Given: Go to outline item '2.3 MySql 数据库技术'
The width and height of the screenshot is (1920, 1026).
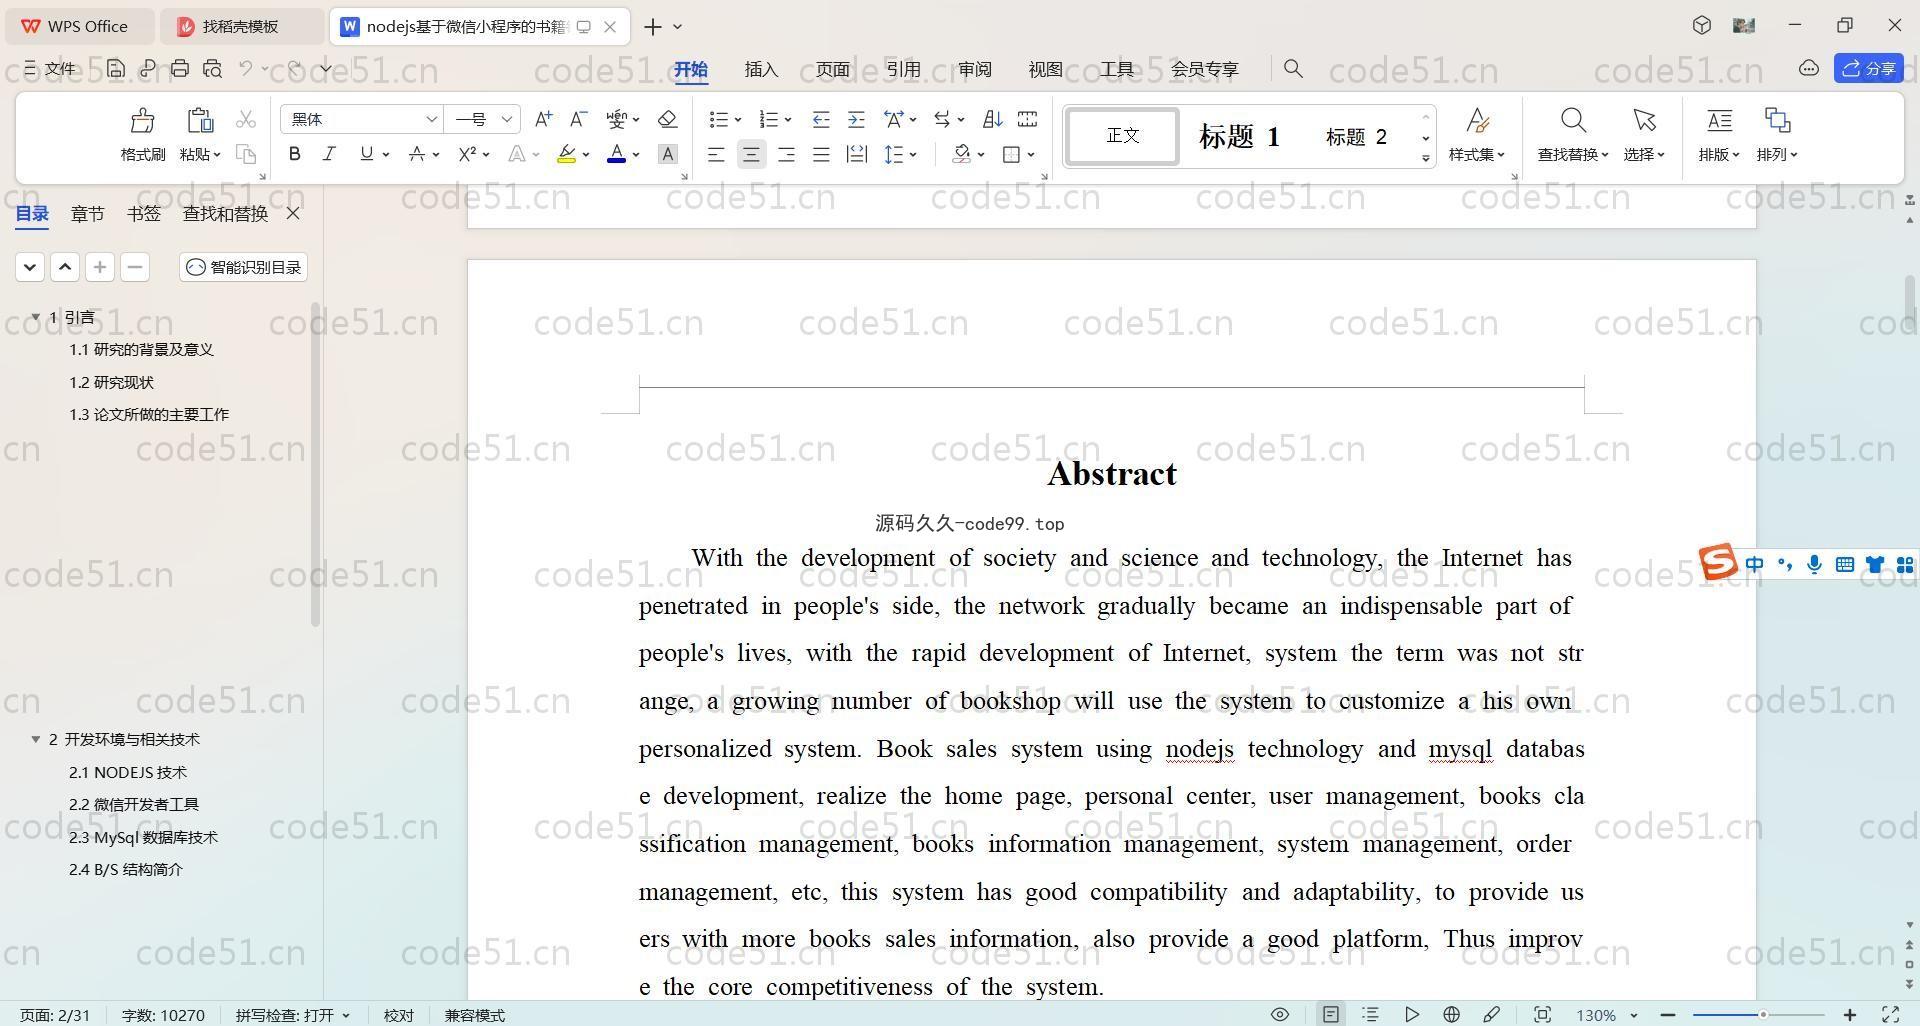Looking at the screenshot, I should (143, 837).
